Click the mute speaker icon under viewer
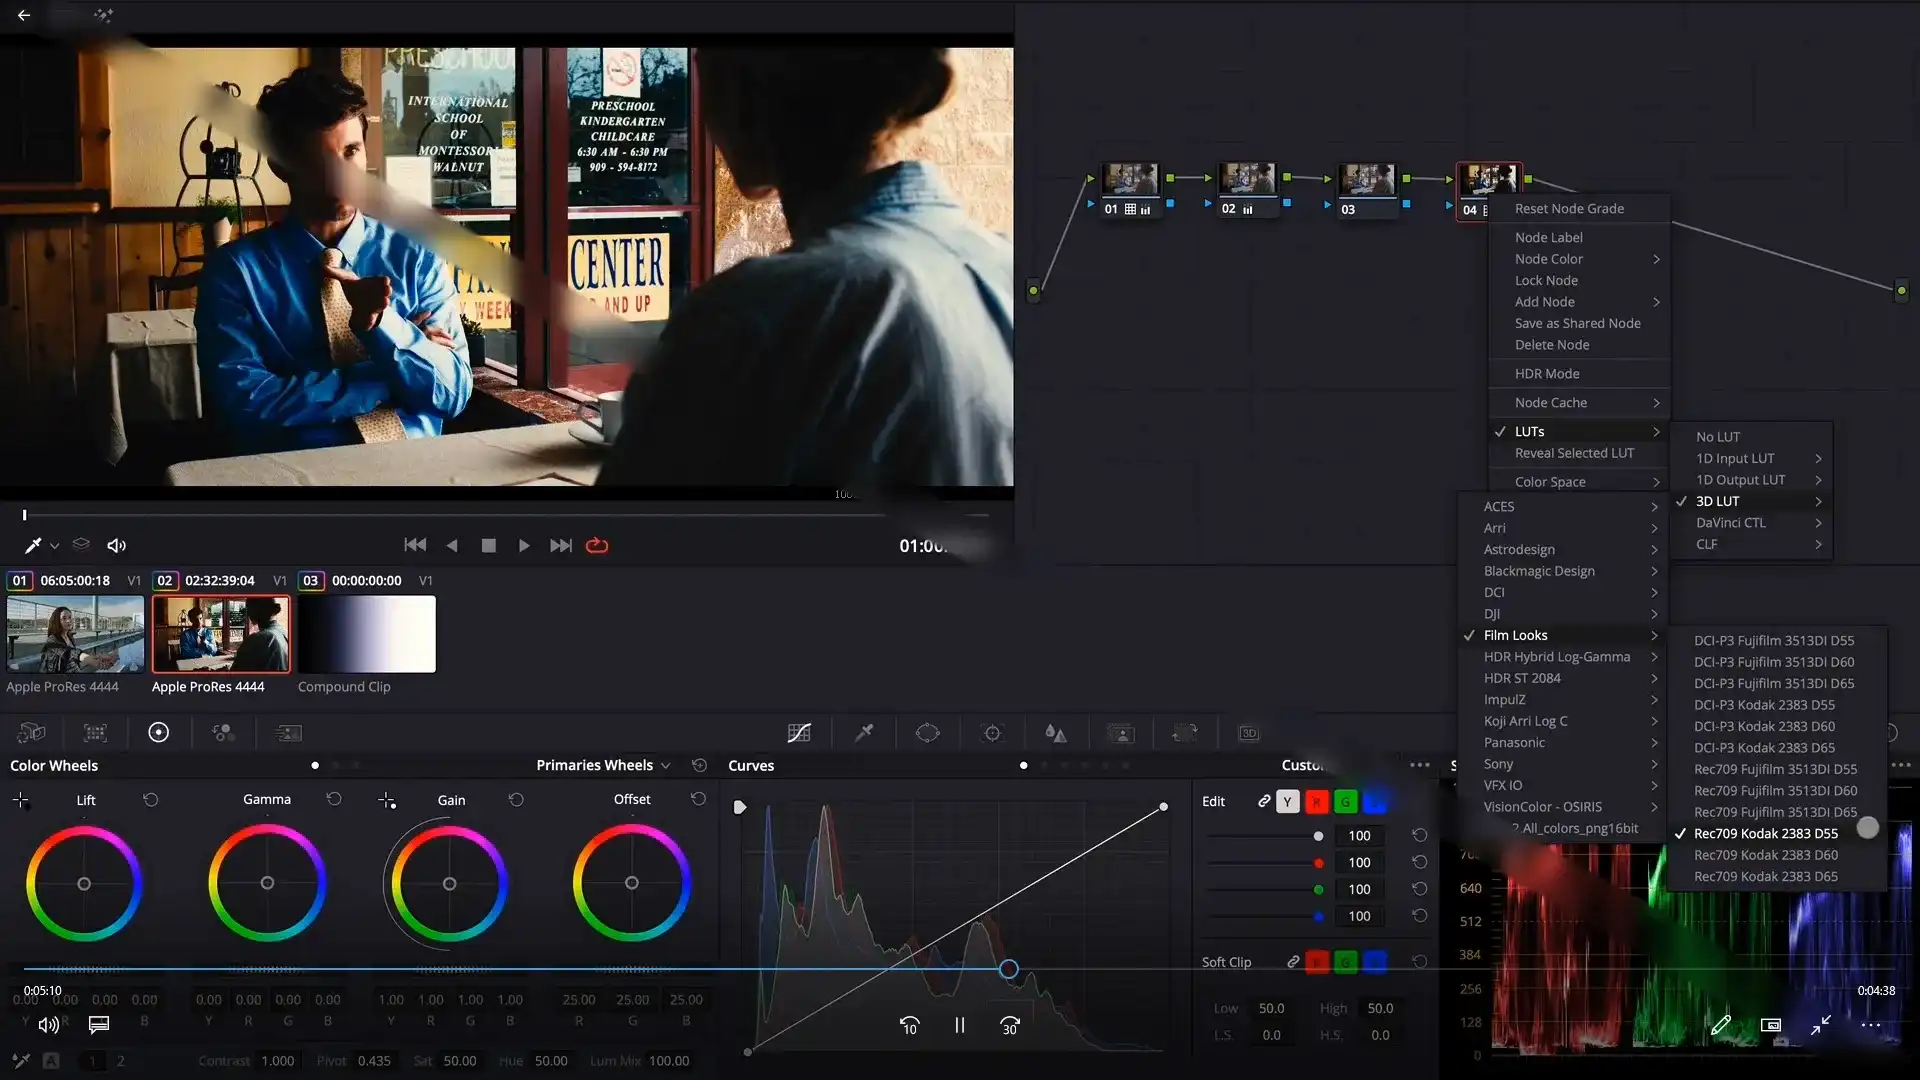1920x1080 pixels. tap(116, 545)
